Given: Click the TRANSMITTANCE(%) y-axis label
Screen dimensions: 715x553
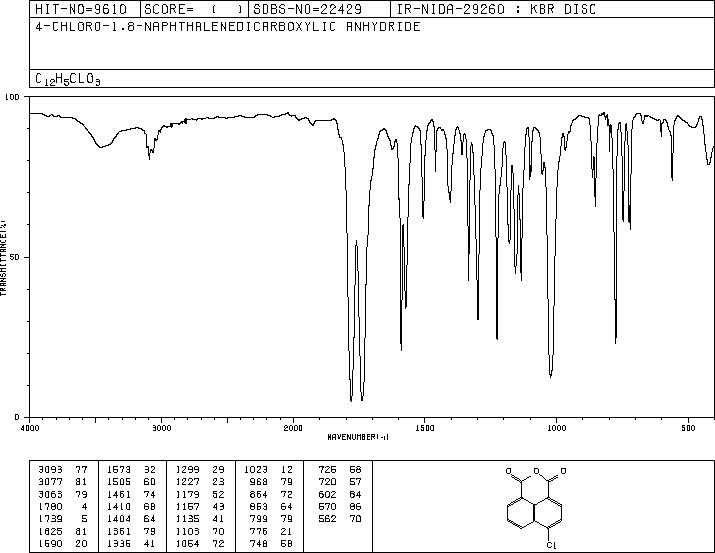Looking at the screenshot, I should (x=3, y=257).
